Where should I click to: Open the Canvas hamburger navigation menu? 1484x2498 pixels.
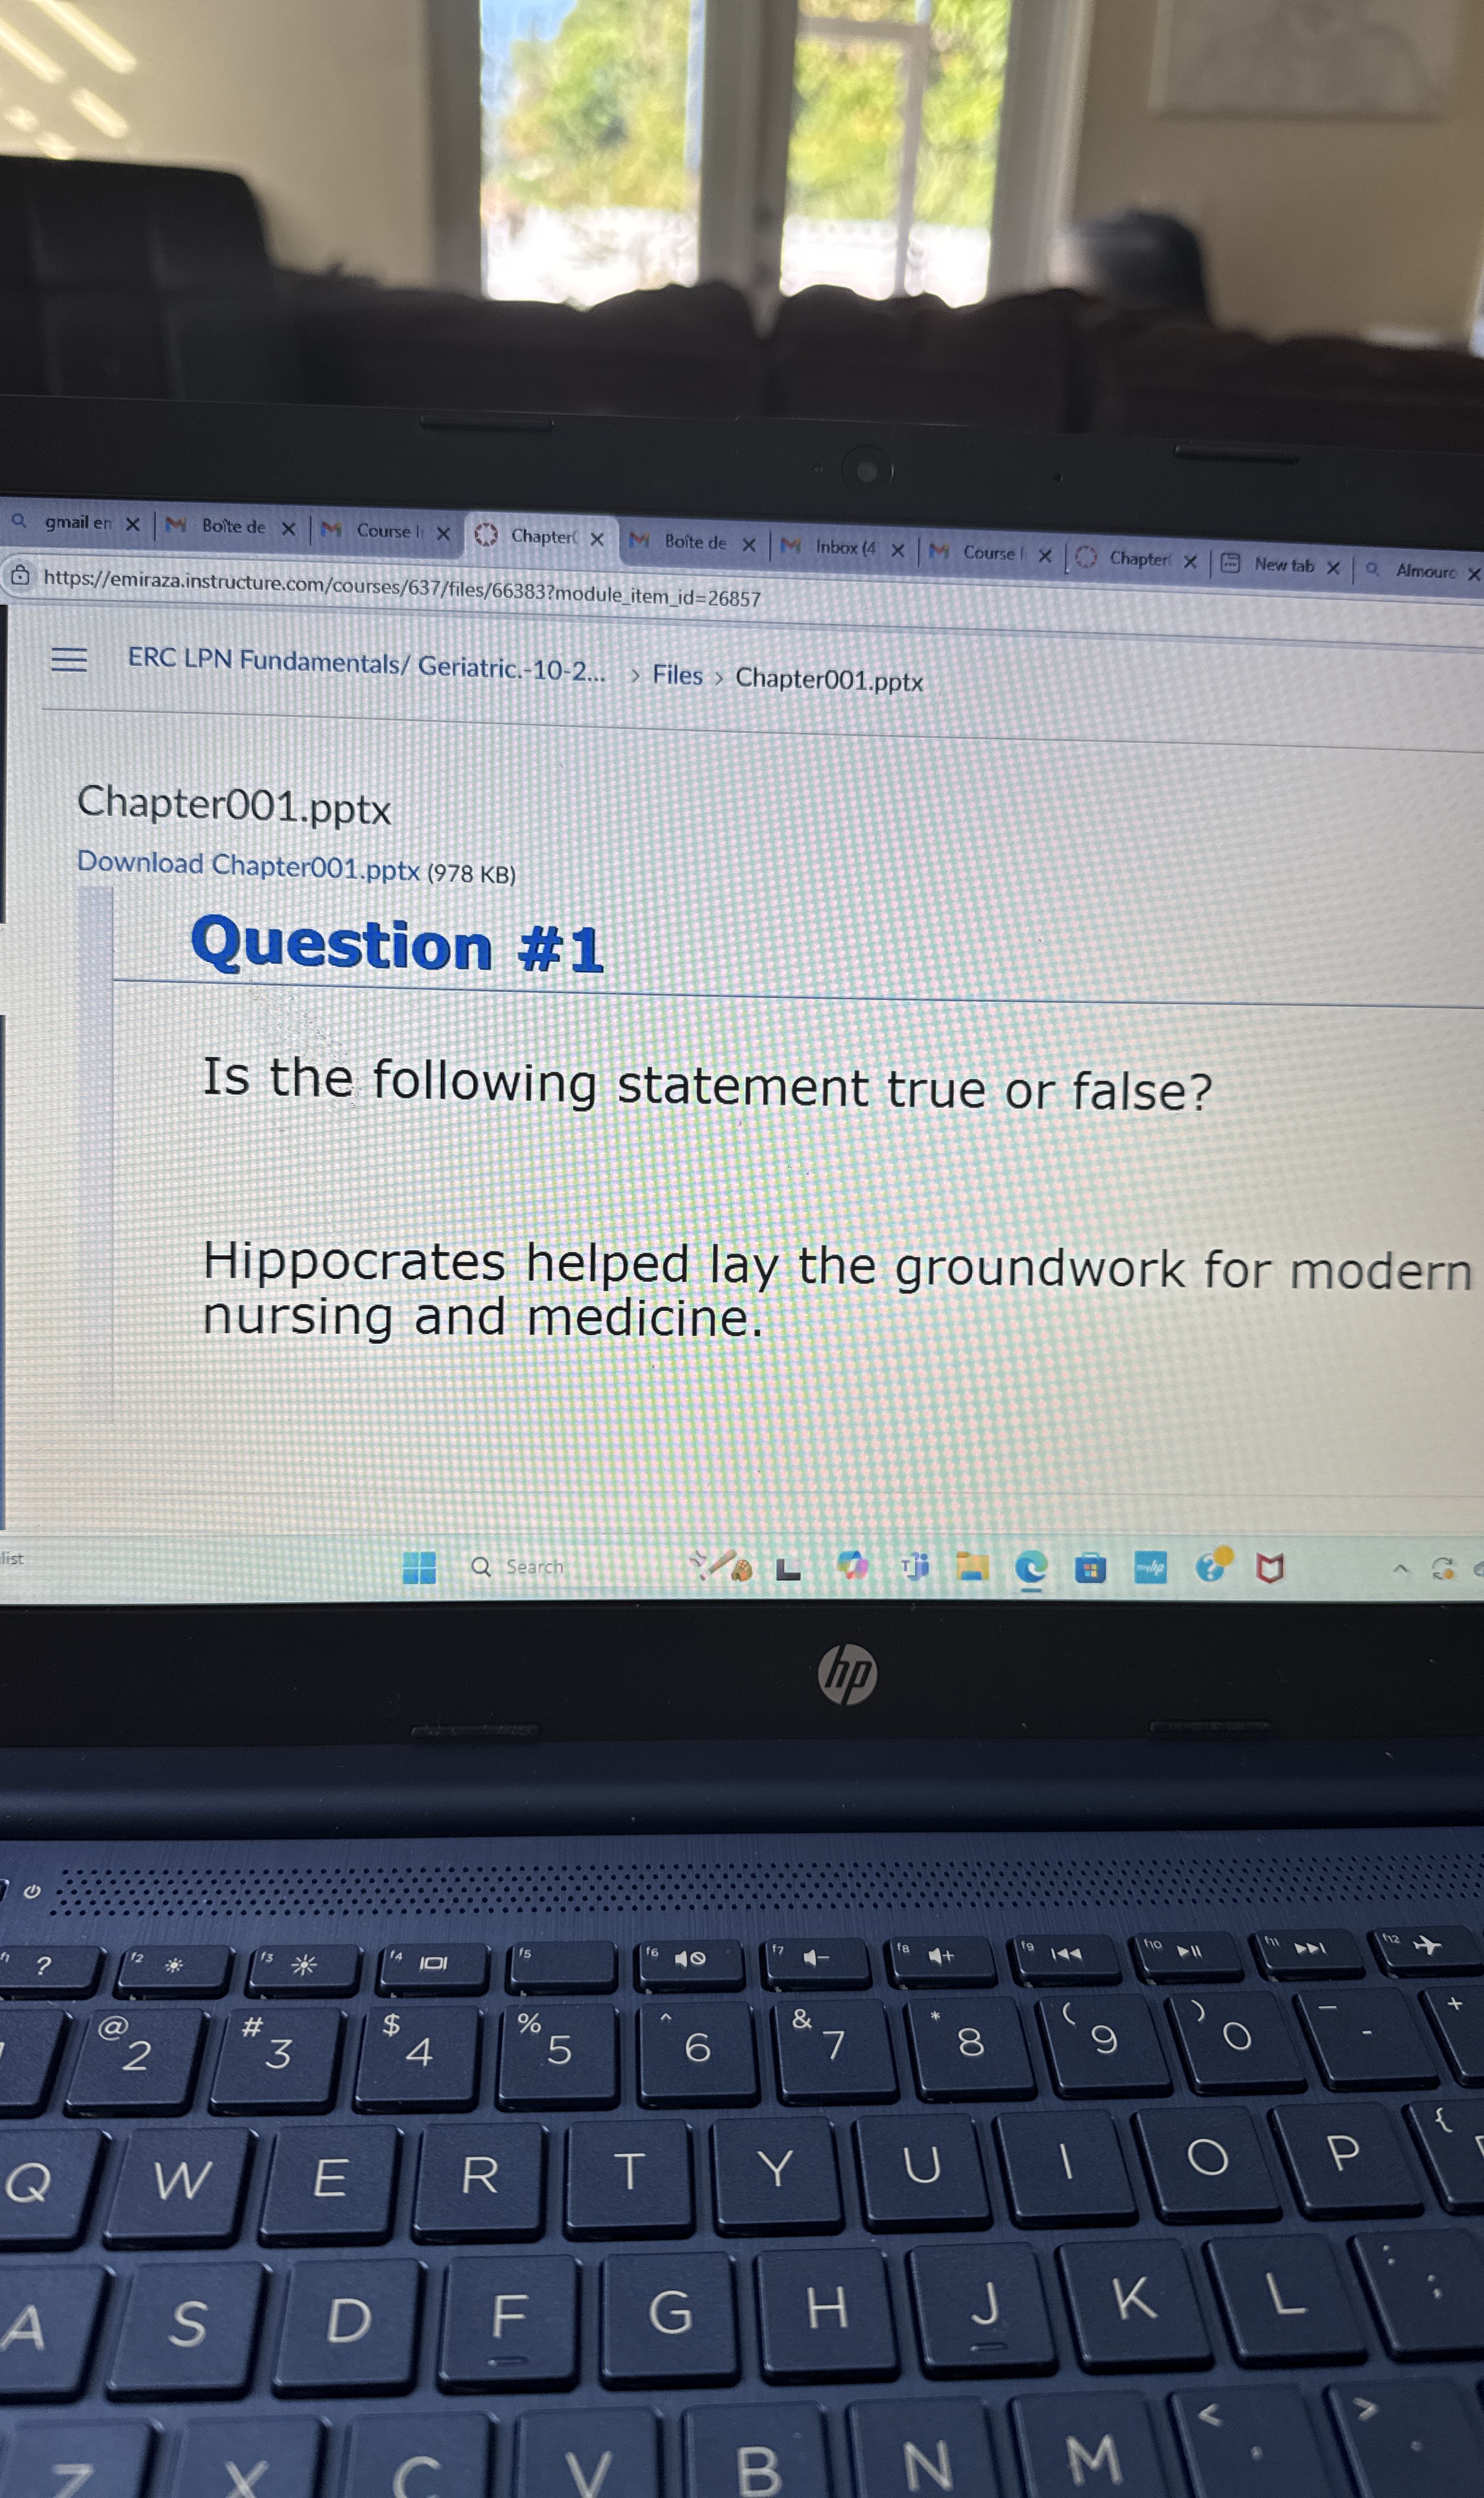pos(69,659)
